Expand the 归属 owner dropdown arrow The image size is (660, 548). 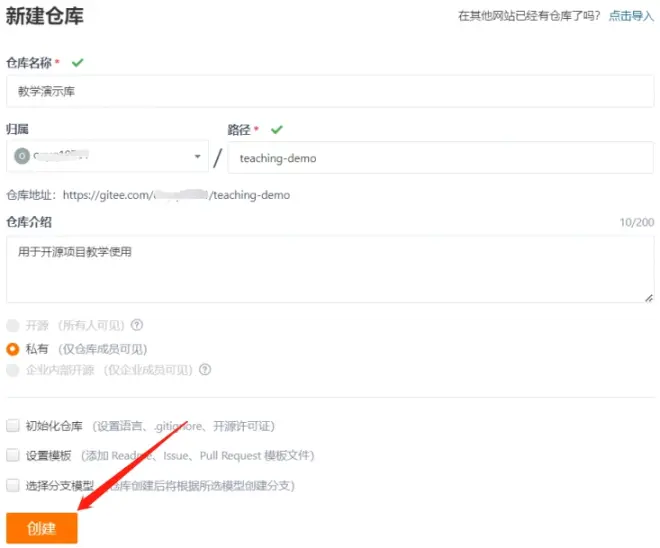click(197, 157)
